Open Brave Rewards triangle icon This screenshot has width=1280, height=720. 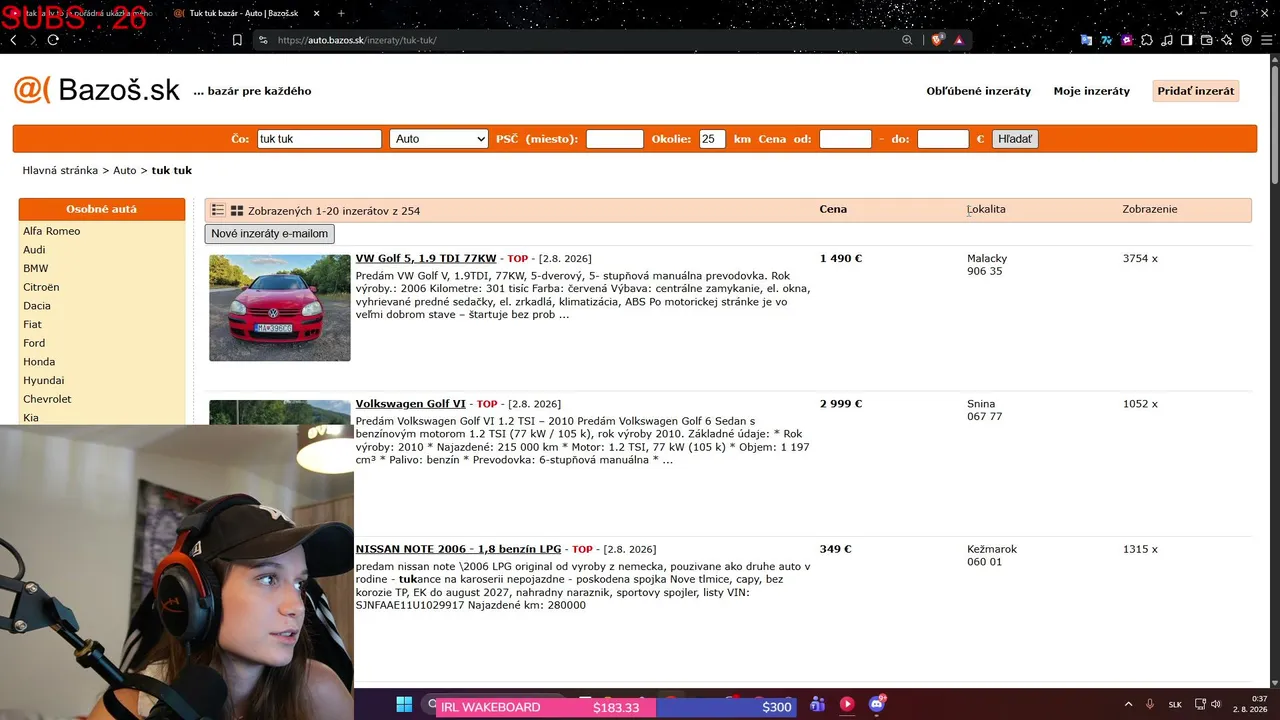[x=959, y=40]
